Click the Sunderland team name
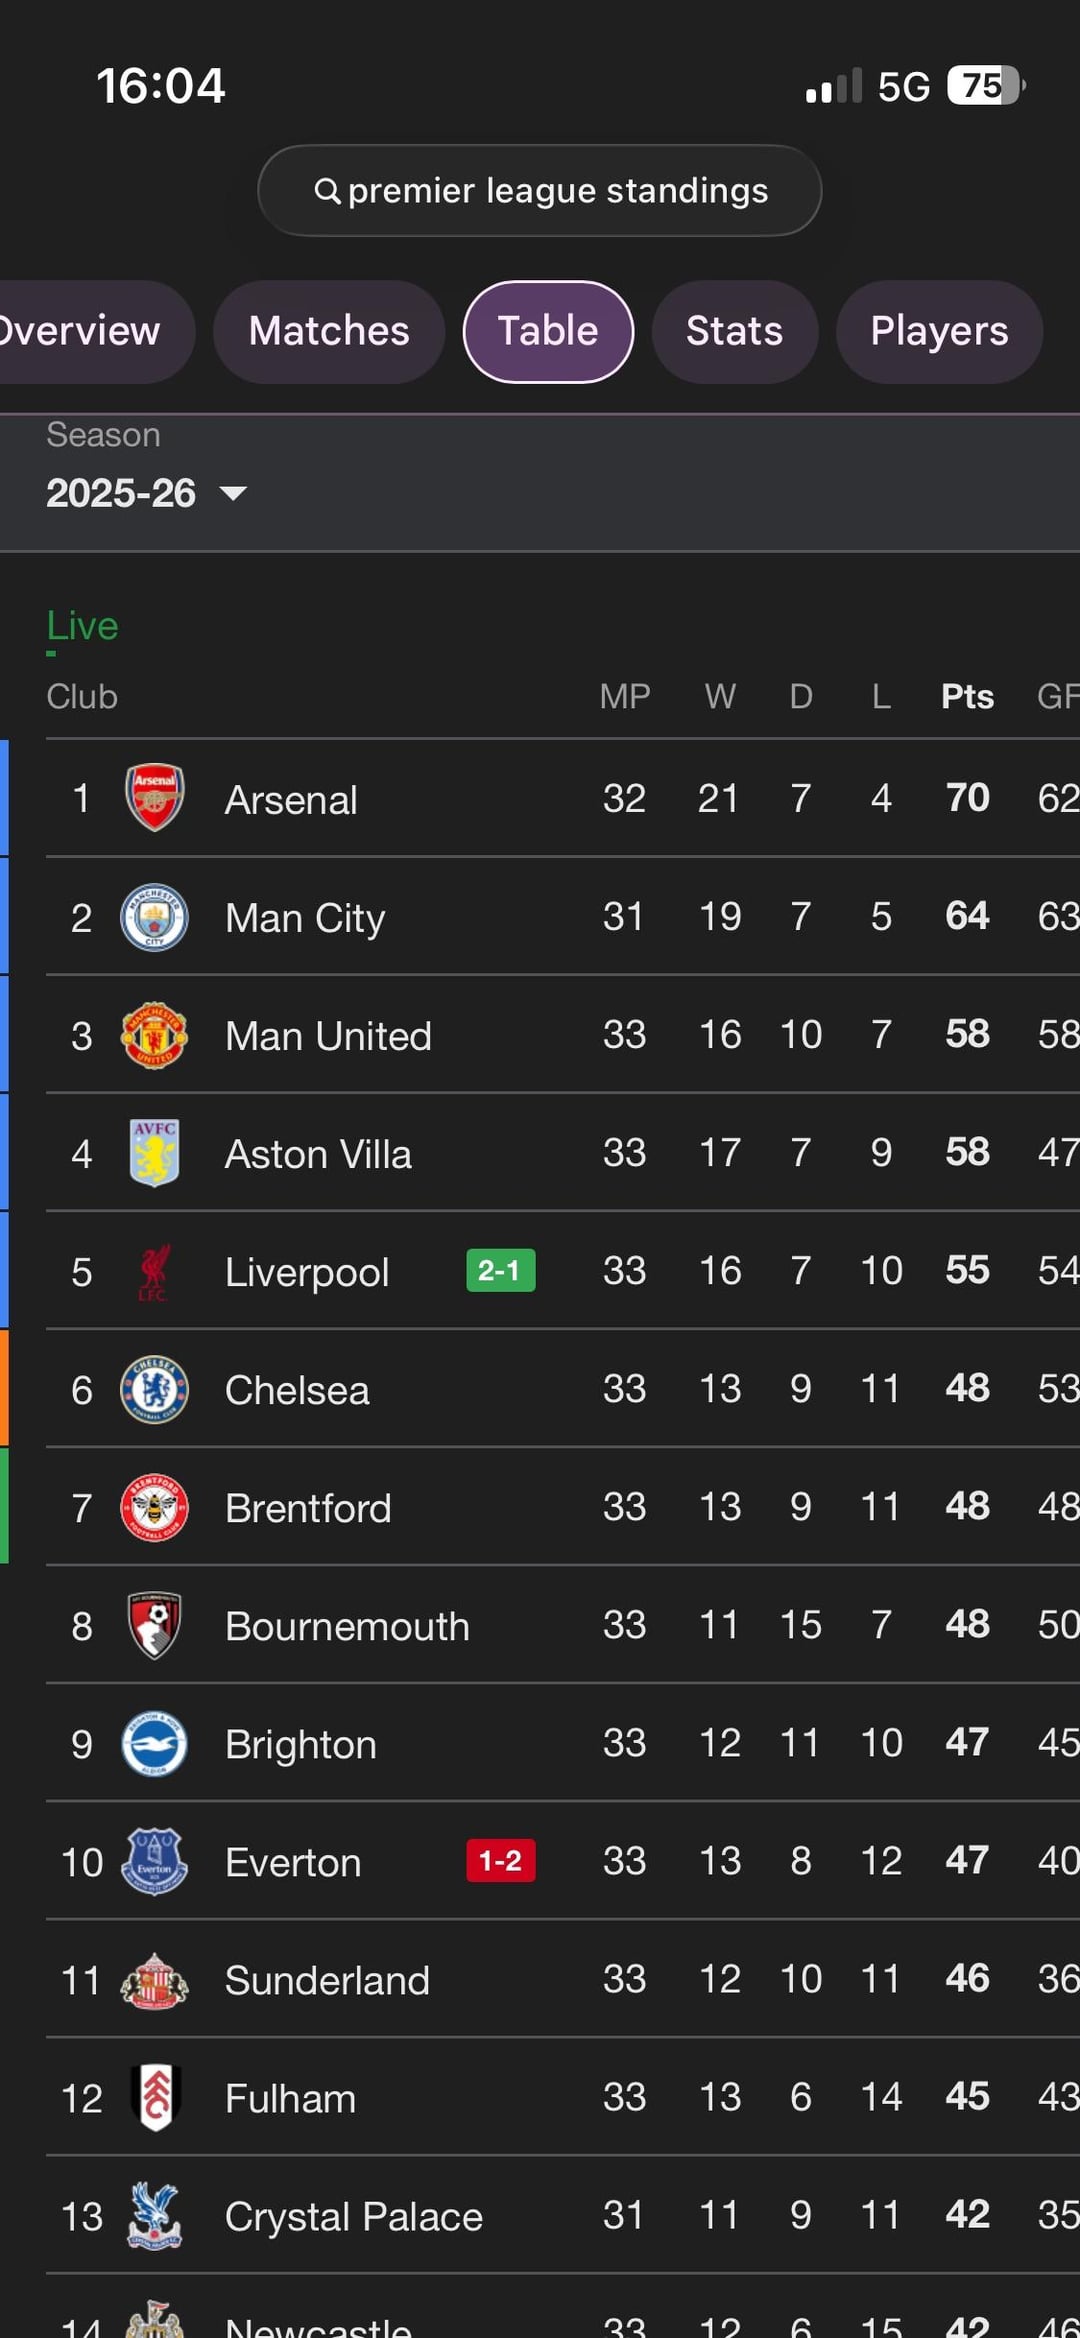This screenshot has height=2338, width=1080. 327,1980
